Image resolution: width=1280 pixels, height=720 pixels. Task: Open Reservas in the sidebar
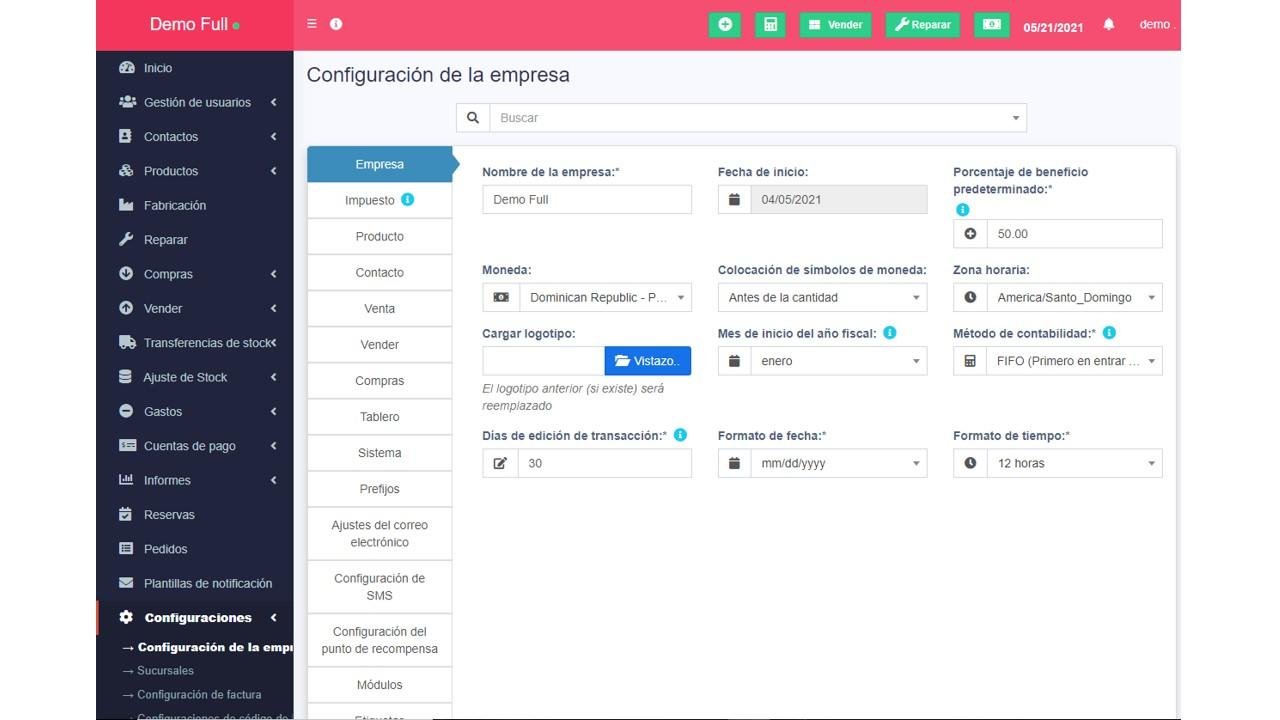coord(195,515)
